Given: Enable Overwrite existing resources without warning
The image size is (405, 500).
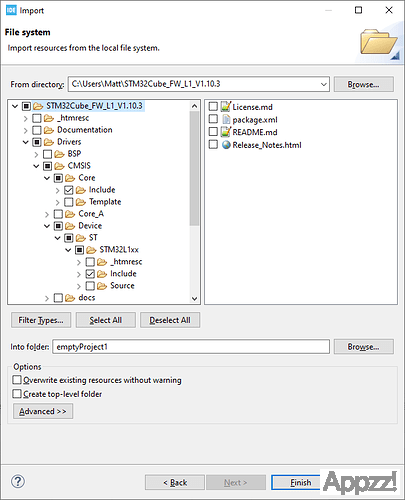Looking at the screenshot, I should click(17, 380).
